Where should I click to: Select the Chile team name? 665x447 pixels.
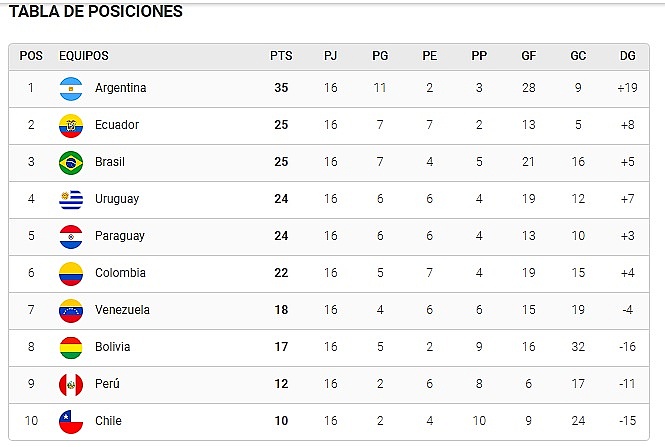tap(108, 421)
